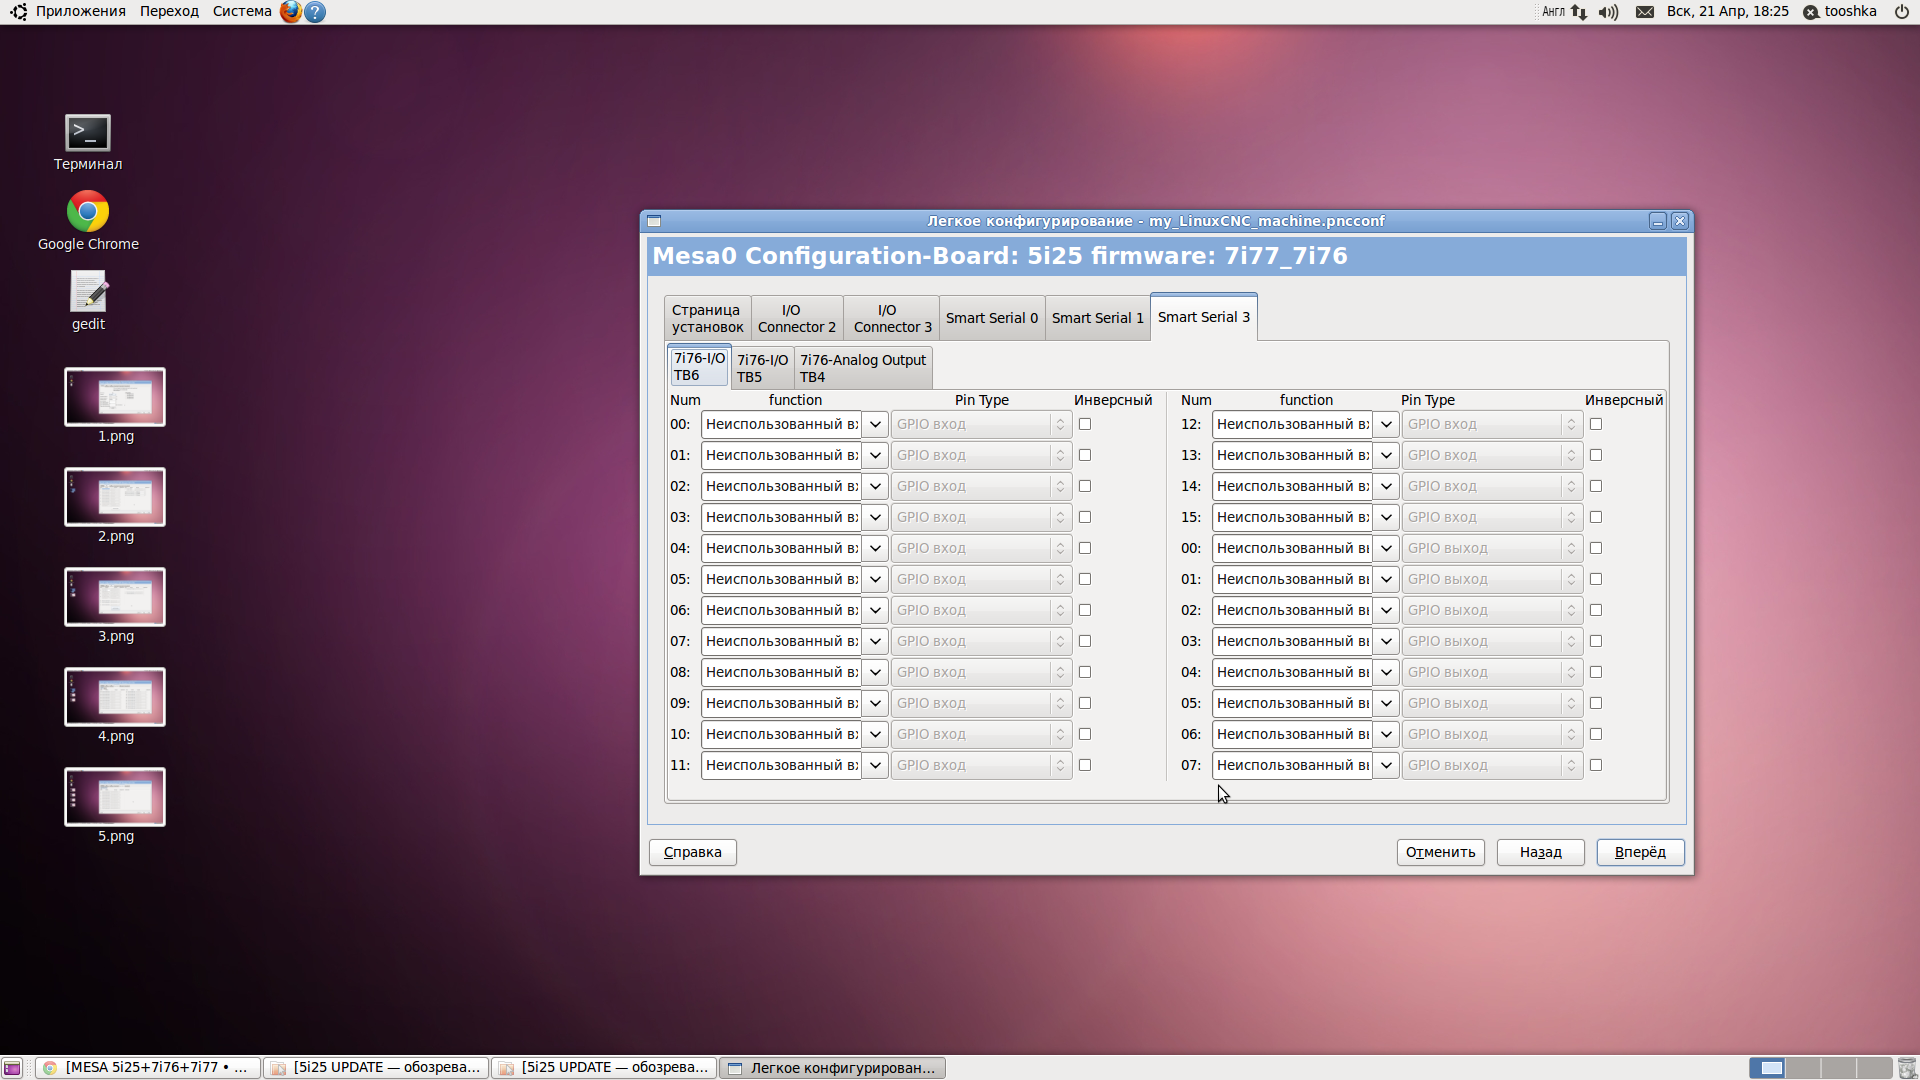Click the help icon in top panel

pos(315,12)
